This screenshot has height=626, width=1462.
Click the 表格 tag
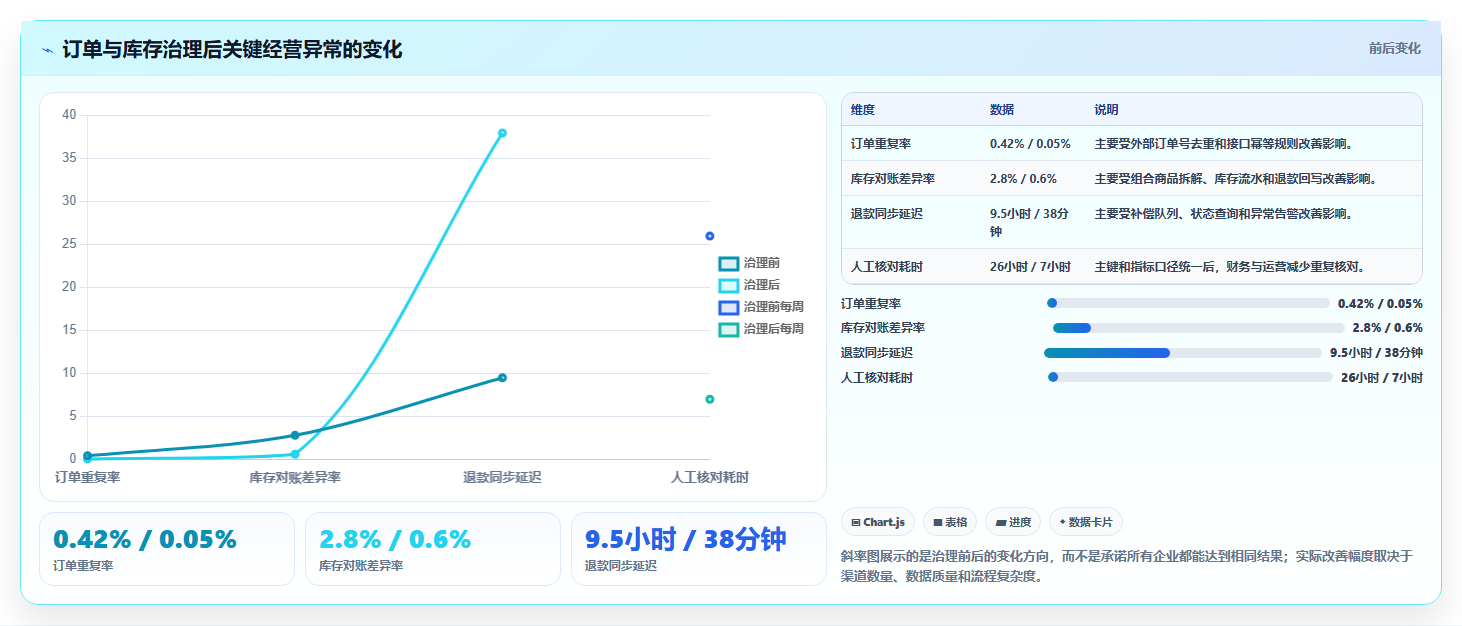(x=950, y=522)
